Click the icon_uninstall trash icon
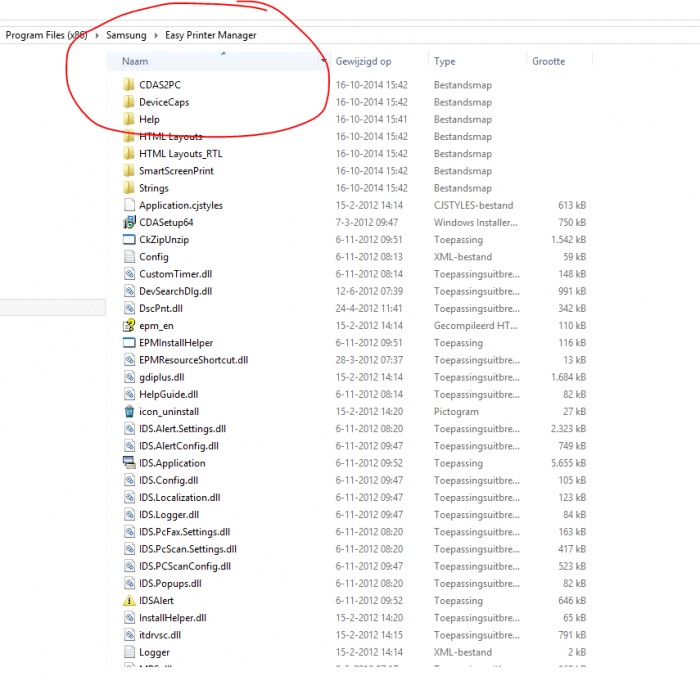The height and width of the screenshot is (681, 700). [129, 411]
